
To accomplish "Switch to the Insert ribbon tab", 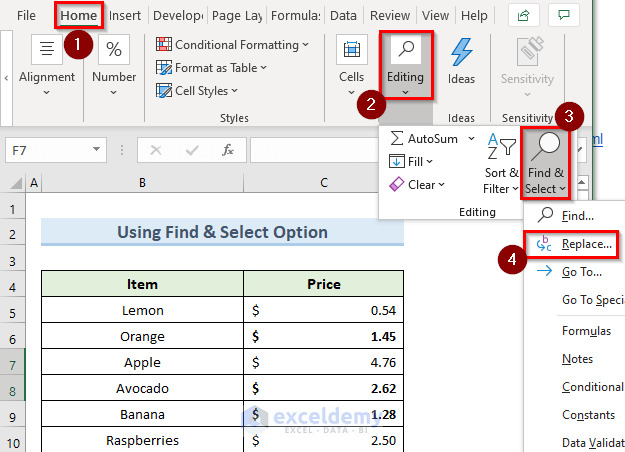I will pyautogui.click(x=125, y=16).
